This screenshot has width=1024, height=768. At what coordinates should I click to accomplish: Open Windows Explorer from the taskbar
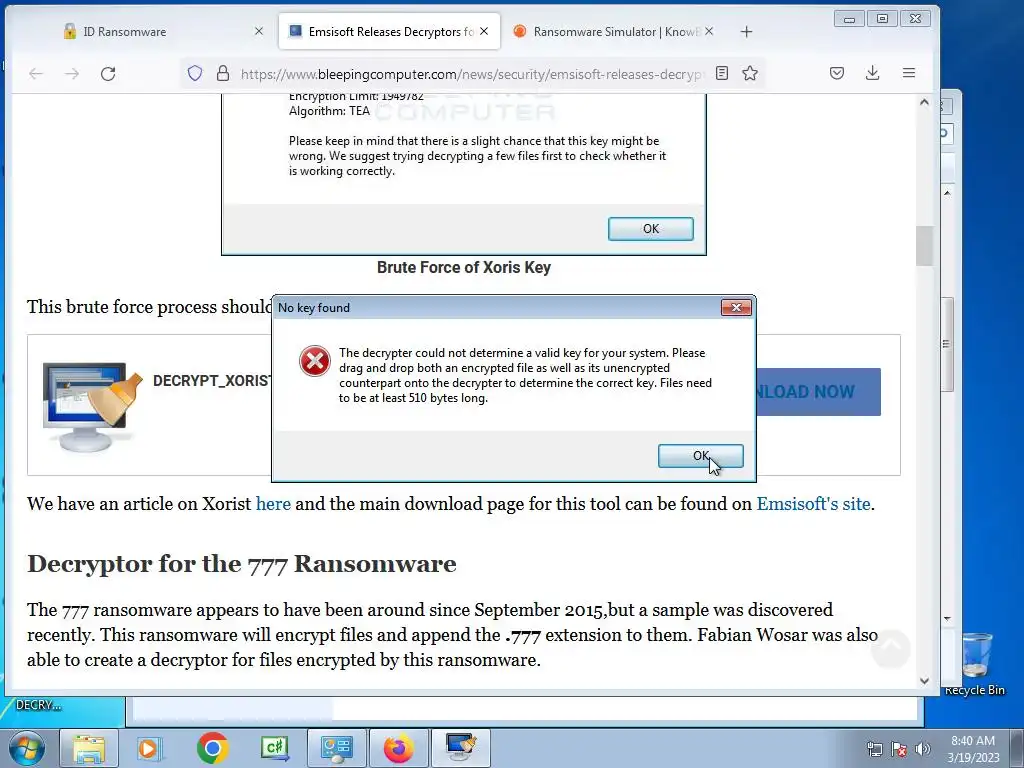click(89, 748)
